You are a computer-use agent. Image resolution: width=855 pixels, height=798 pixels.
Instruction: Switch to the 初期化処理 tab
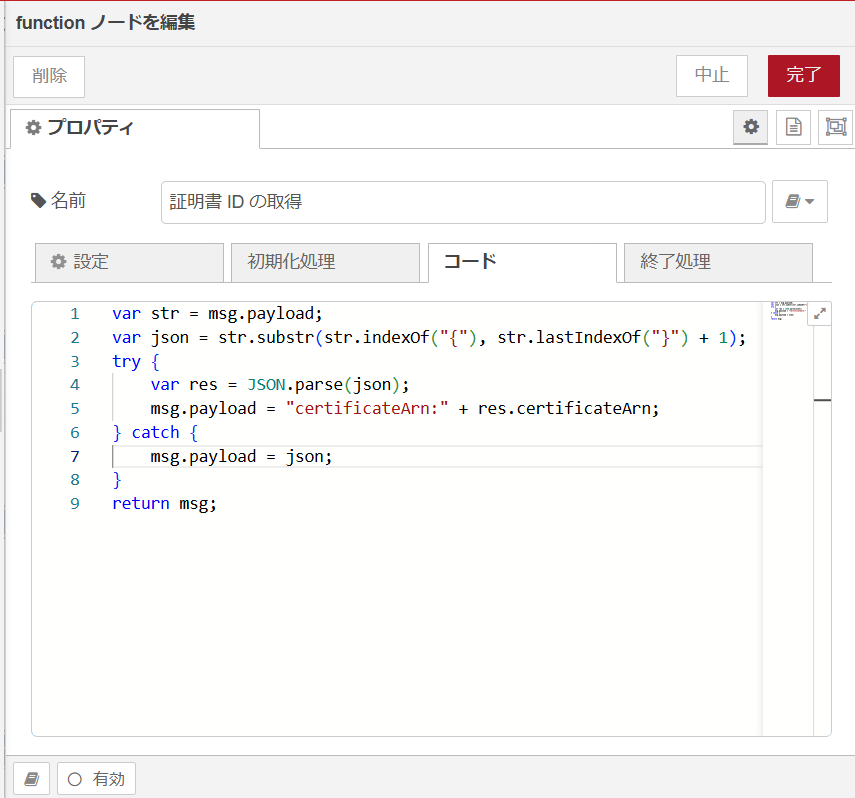coord(325,262)
